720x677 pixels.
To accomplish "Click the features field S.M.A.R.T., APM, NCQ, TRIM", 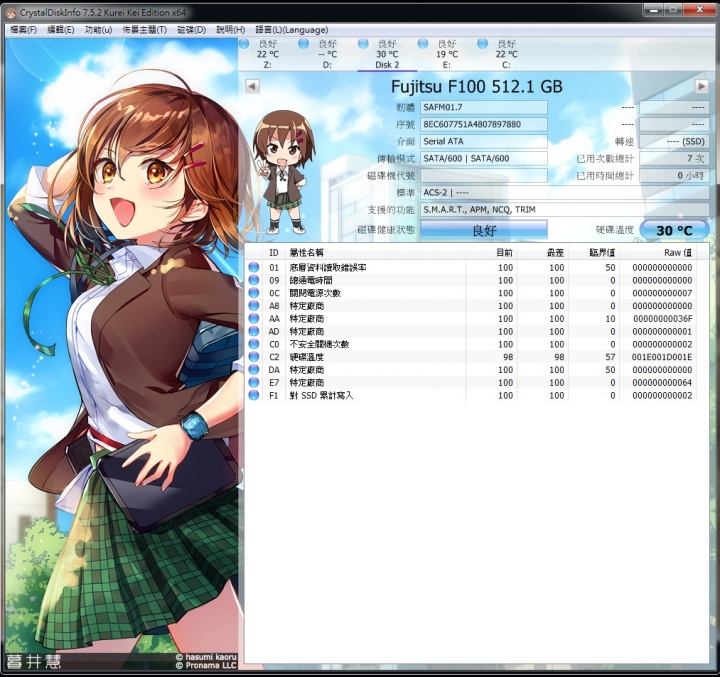I will [564, 209].
